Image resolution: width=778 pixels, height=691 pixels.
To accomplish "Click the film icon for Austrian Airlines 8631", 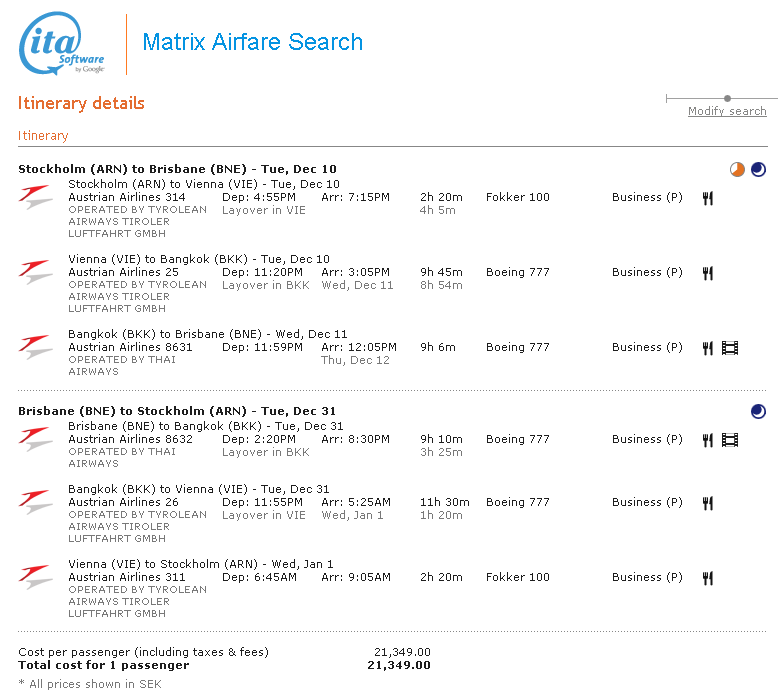I will (x=730, y=348).
